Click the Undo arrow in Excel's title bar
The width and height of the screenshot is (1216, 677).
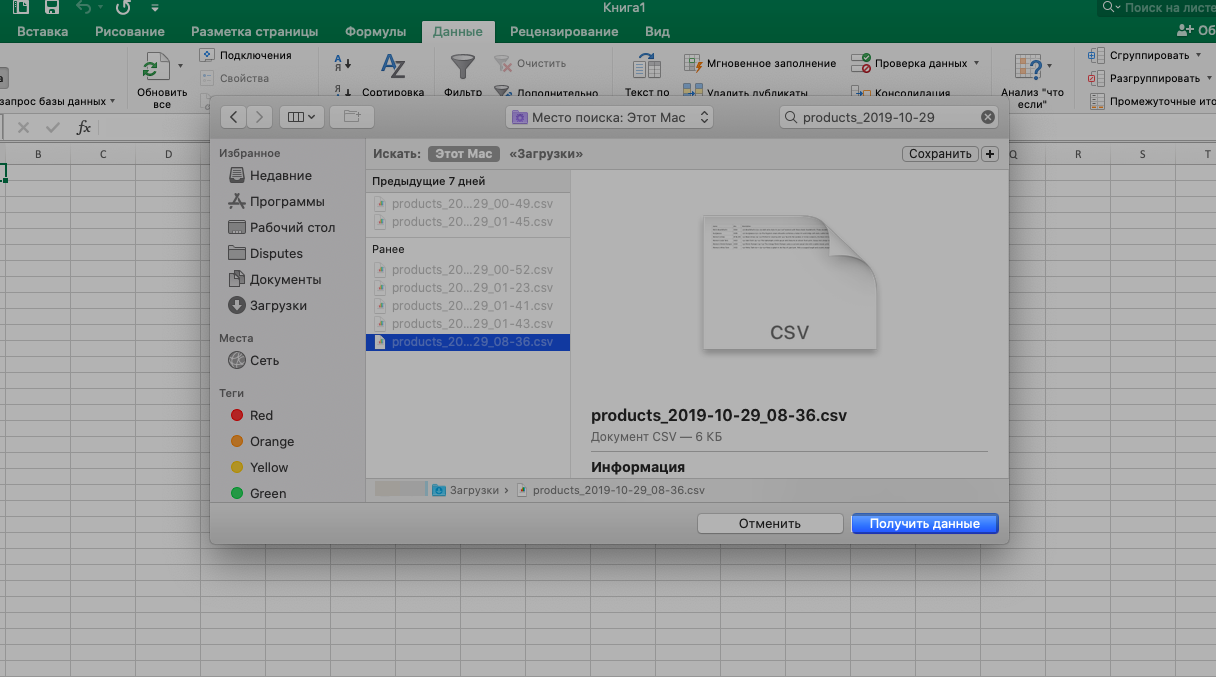pos(84,8)
